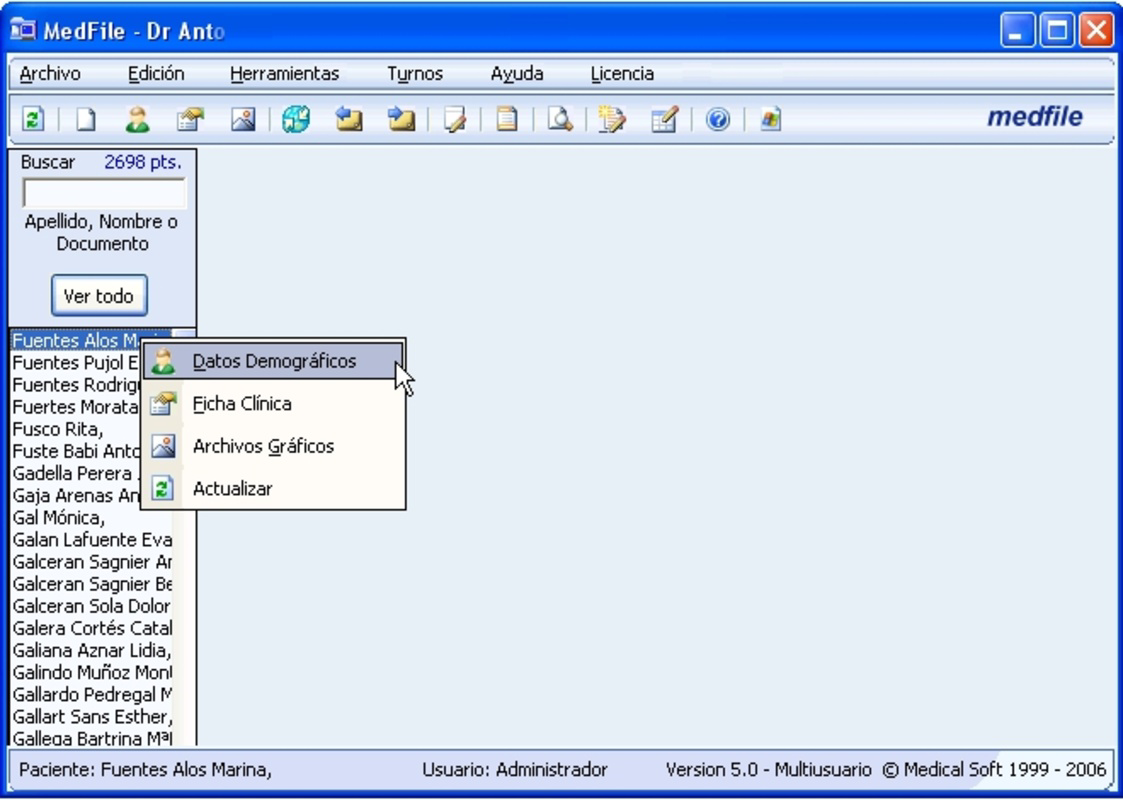Open the Licencia menu

point(622,74)
